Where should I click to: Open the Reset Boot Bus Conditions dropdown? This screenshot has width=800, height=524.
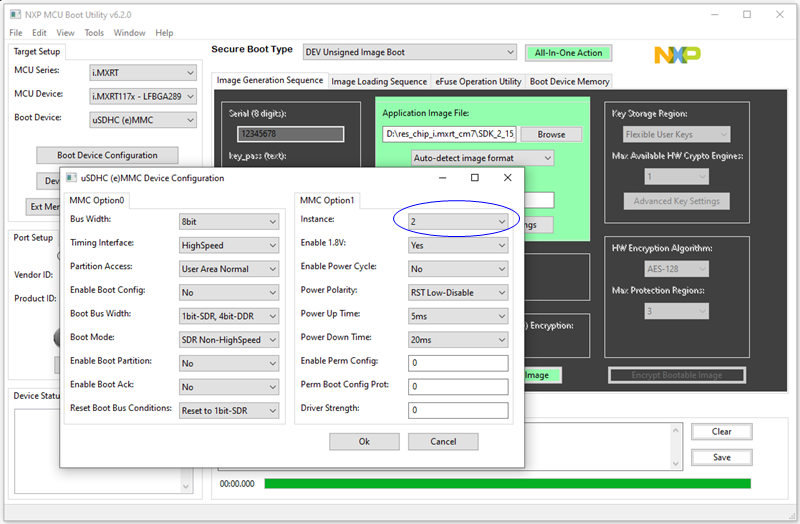point(229,411)
